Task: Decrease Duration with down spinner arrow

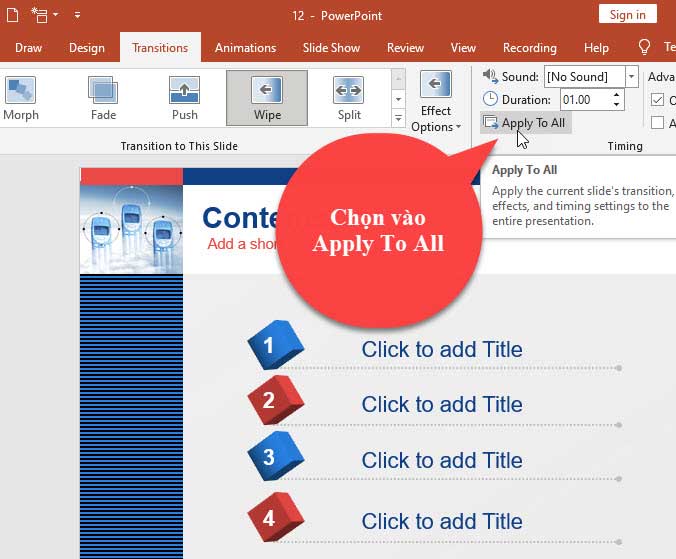Action: [x=617, y=105]
